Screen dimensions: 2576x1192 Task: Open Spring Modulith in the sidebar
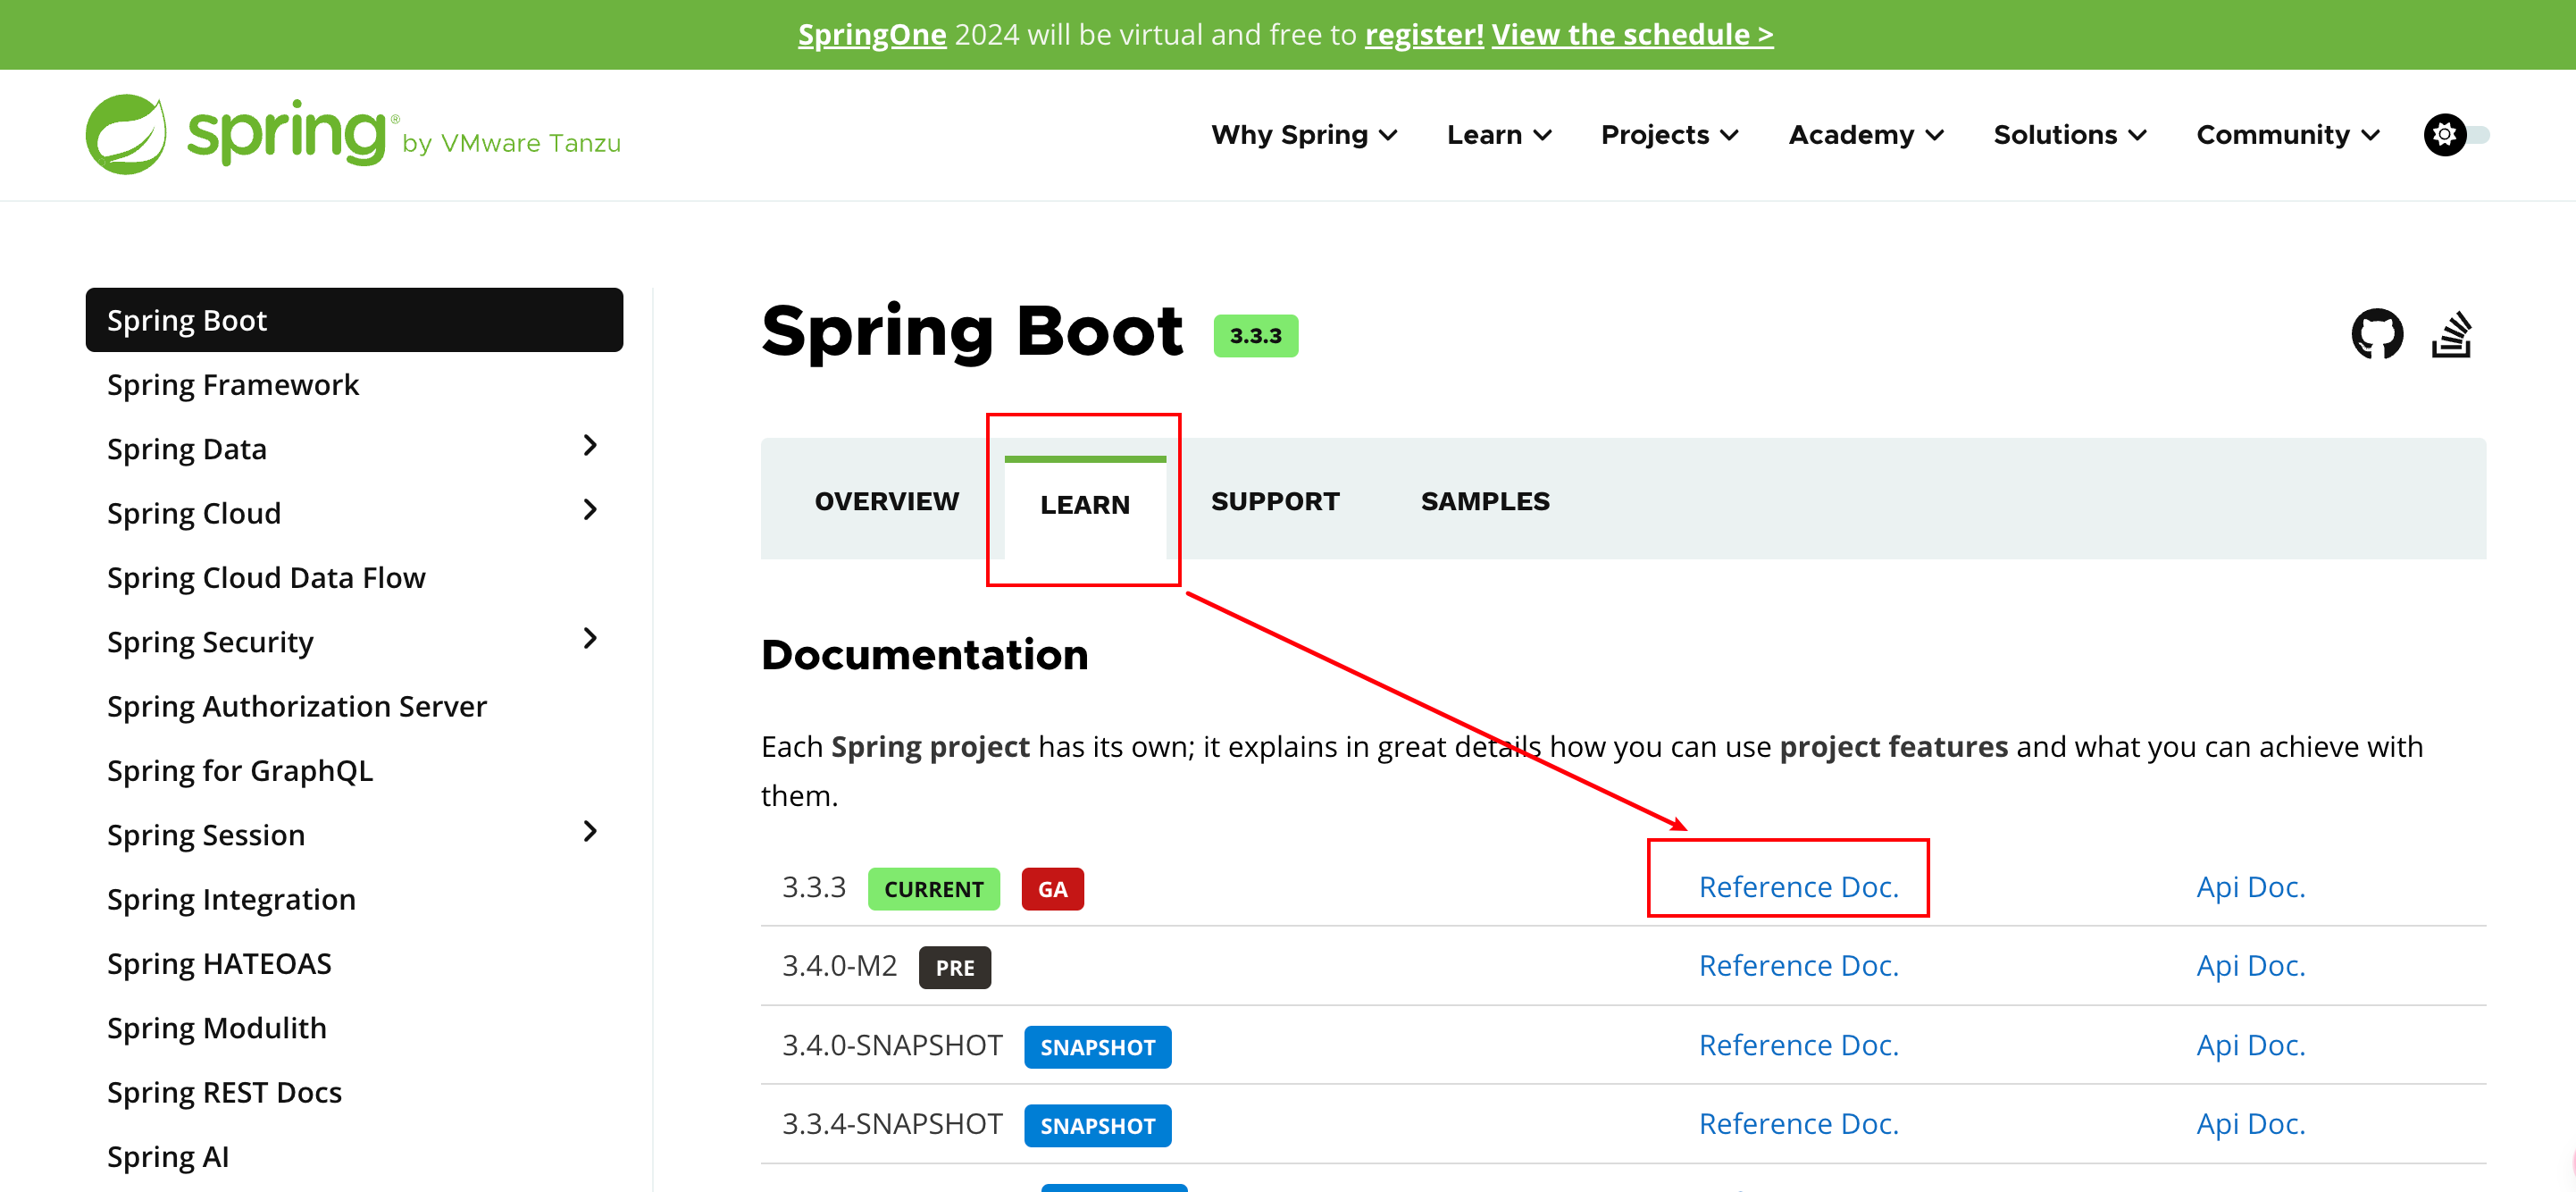click(x=216, y=1028)
